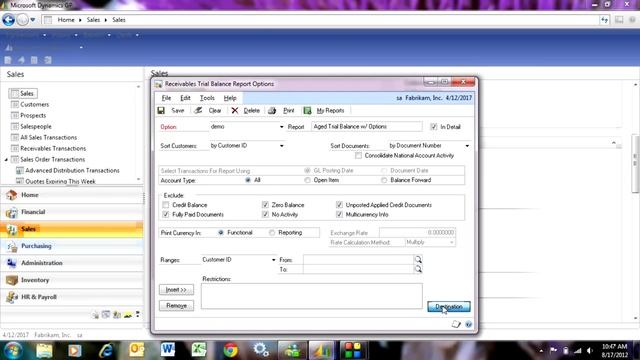Select Prospects in navigation list

tap(33, 116)
